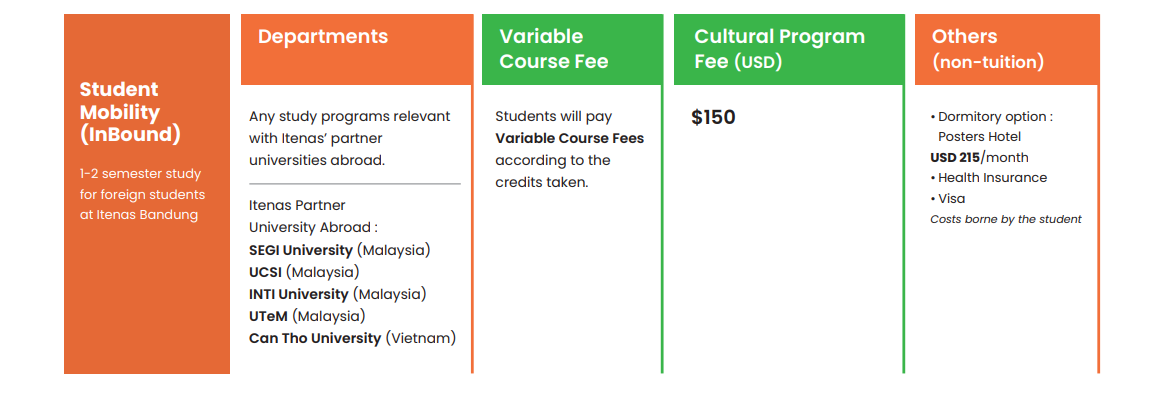1160x393 pixels.
Task: Click the 'Costs borne by the student' note
Action: coord(1005,219)
